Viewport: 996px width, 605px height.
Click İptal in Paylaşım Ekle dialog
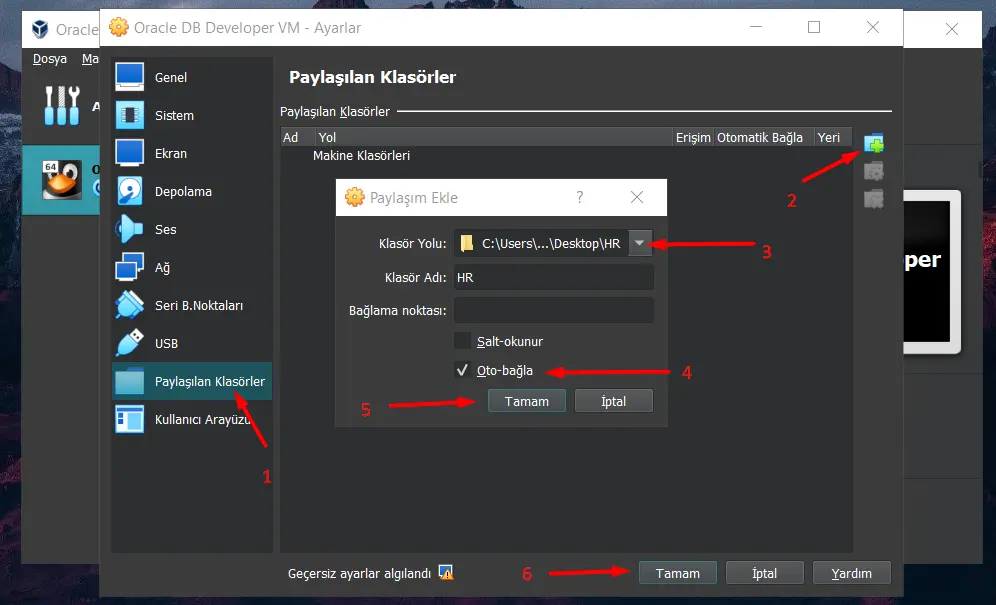613,401
